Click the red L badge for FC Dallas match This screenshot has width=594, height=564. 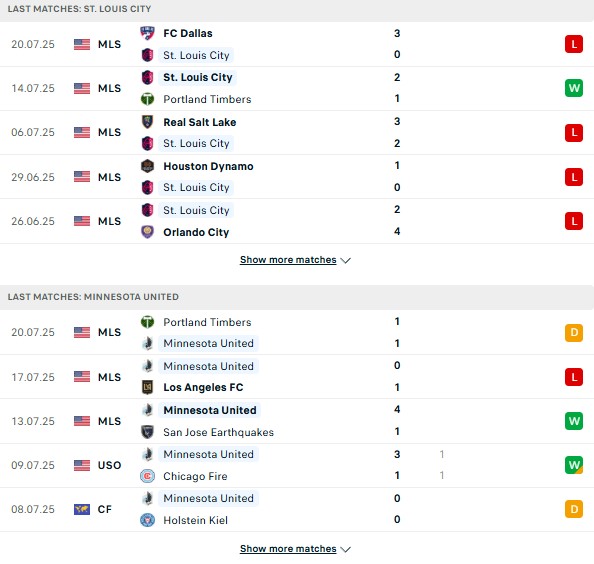pos(574,44)
